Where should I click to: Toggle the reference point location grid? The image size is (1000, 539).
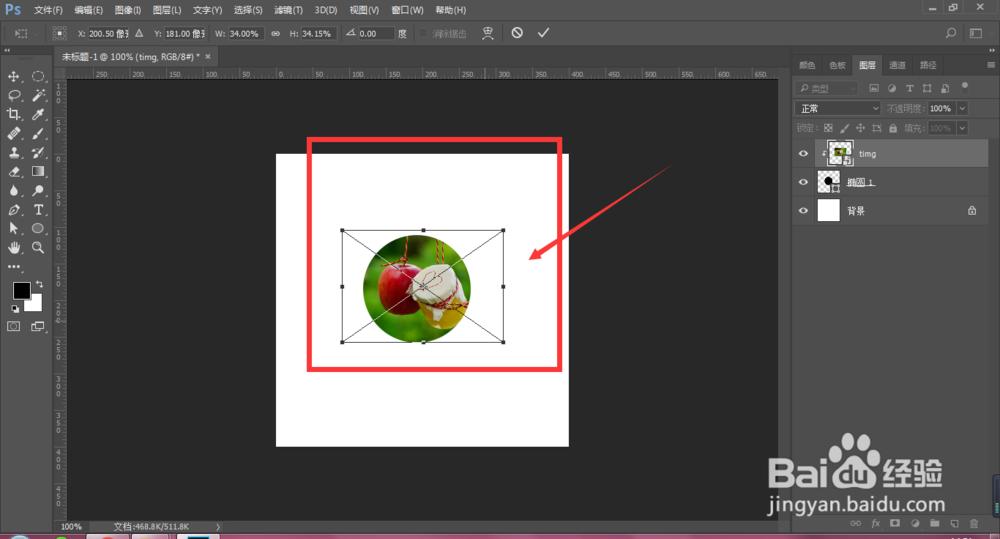(59, 33)
